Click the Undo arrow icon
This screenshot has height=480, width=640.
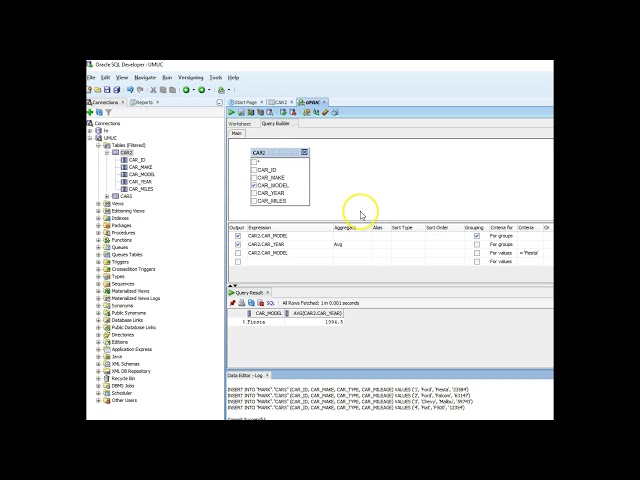(130, 90)
